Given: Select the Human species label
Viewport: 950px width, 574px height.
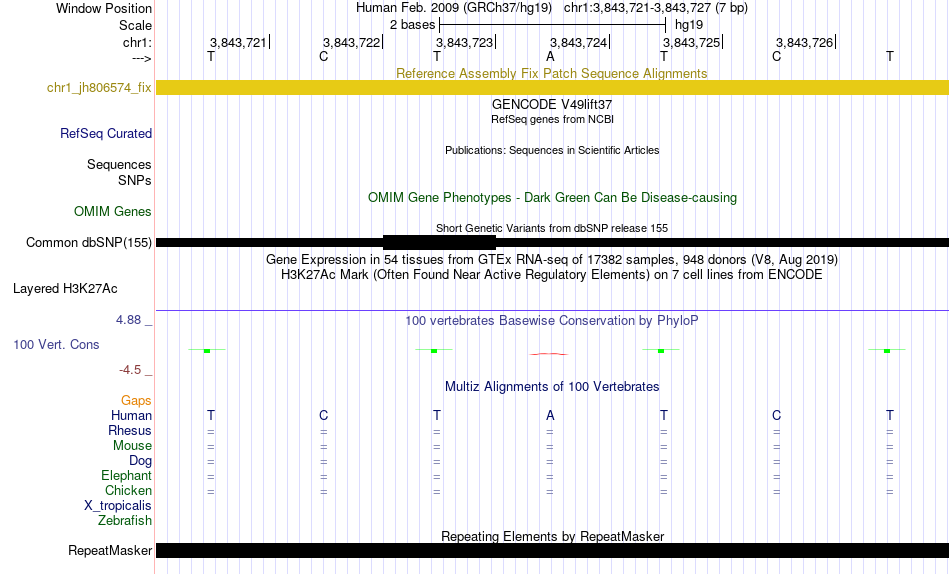Looking at the screenshot, I should click(x=131, y=415).
